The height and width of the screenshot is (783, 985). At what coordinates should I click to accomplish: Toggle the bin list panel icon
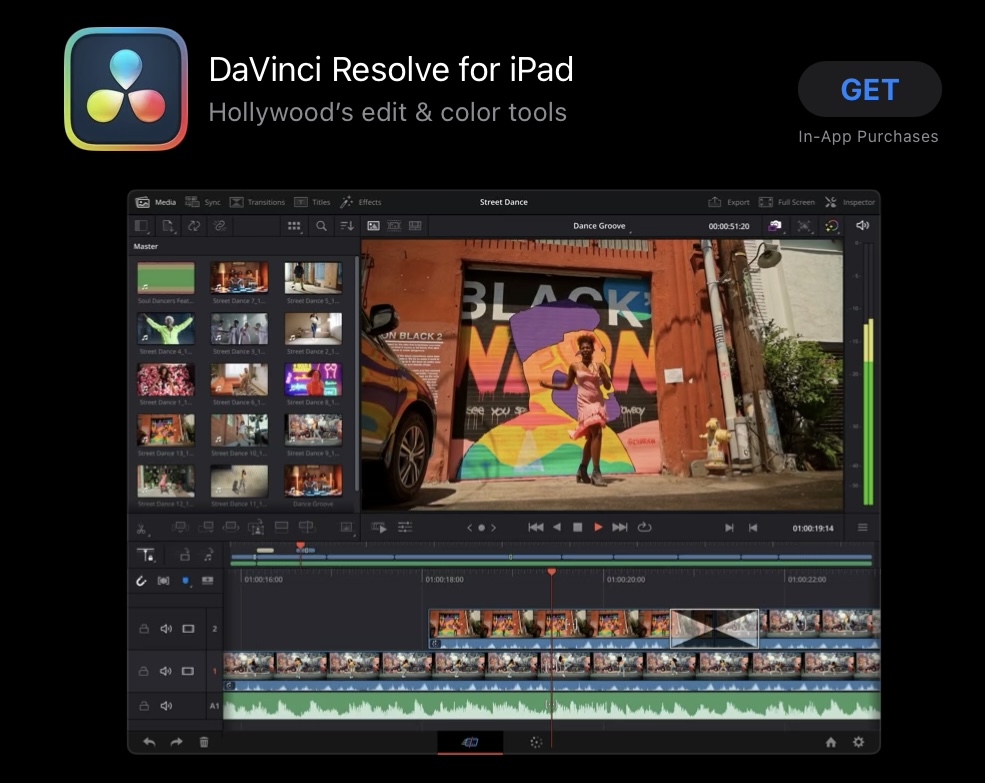(141, 226)
